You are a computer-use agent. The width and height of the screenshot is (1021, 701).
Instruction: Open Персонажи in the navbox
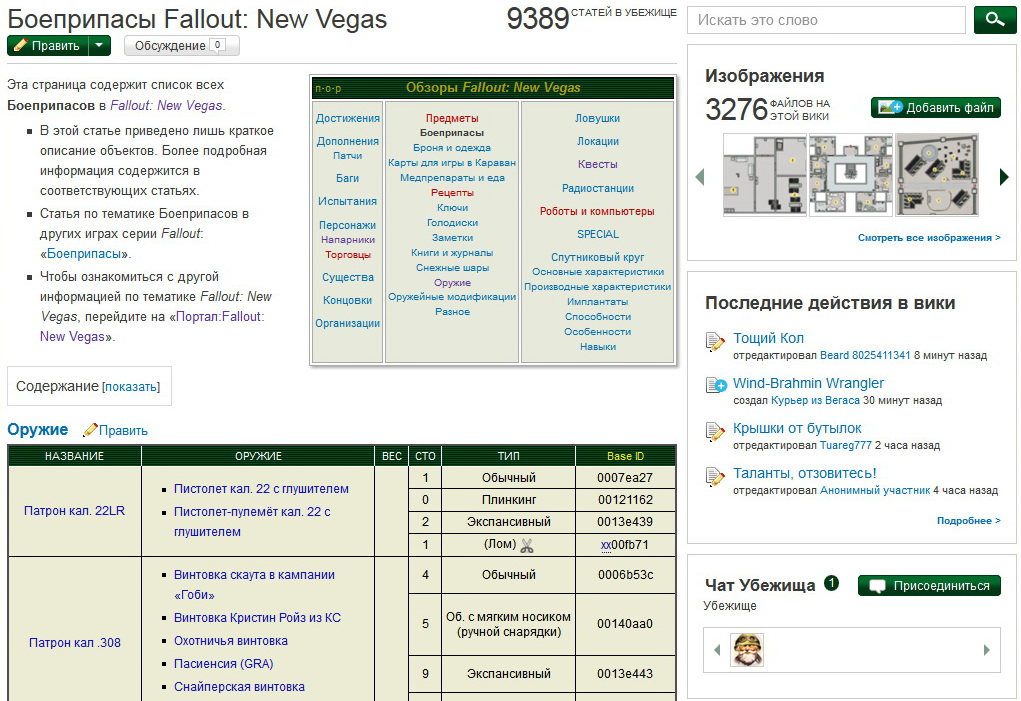pos(348,225)
